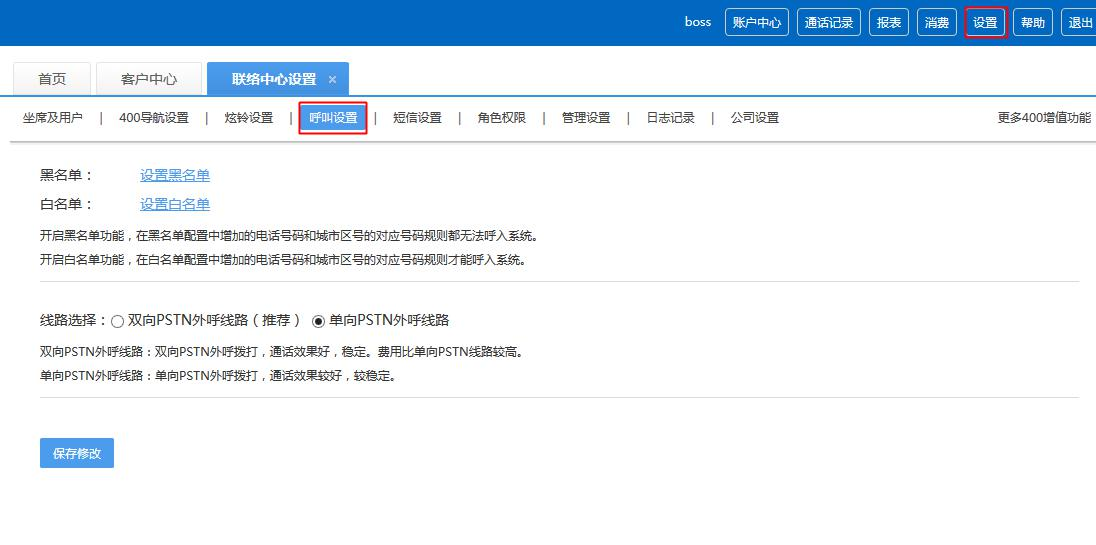Image resolution: width=1096 pixels, height=545 pixels.
Task: Open 账户中心 in the top bar
Action: click(x=756, y=23)
